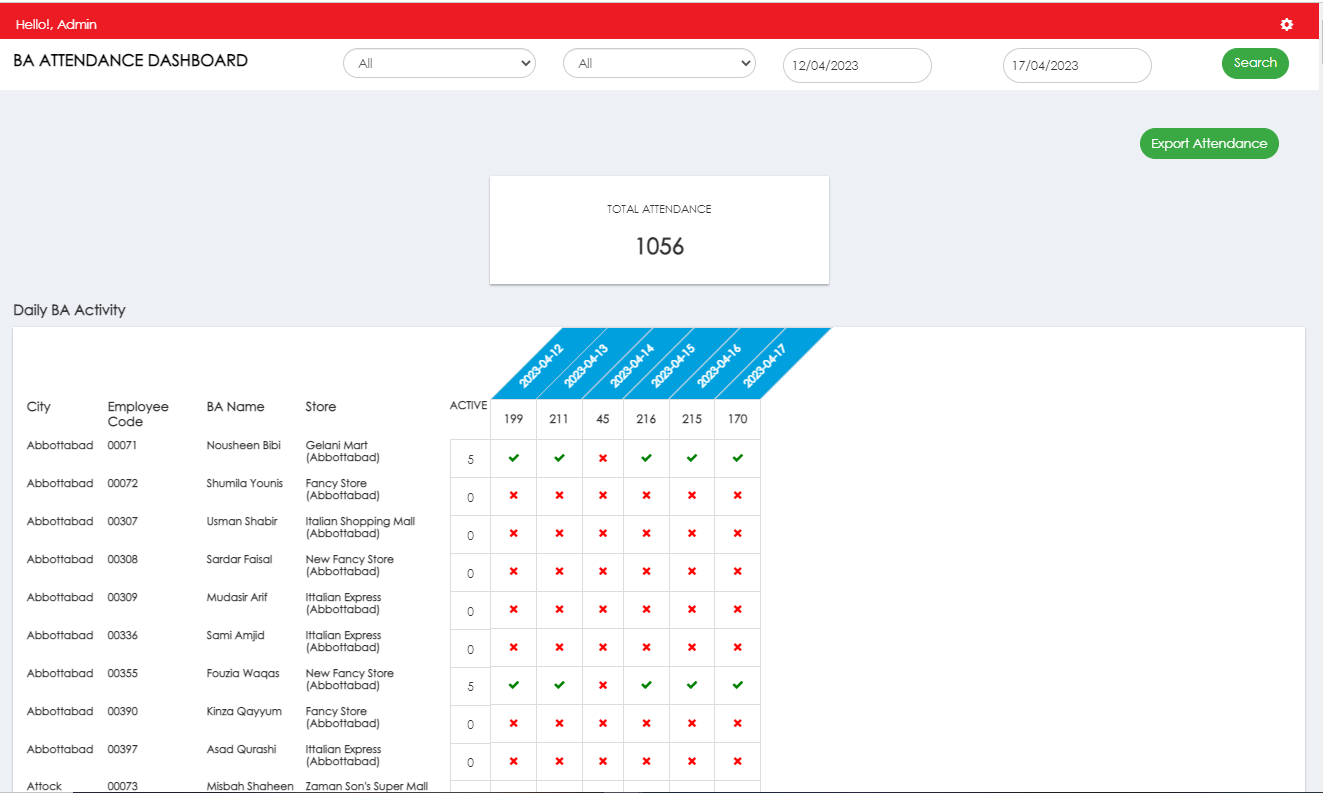
Task: Click the Daily BA Activity heading
Action: 69,310
